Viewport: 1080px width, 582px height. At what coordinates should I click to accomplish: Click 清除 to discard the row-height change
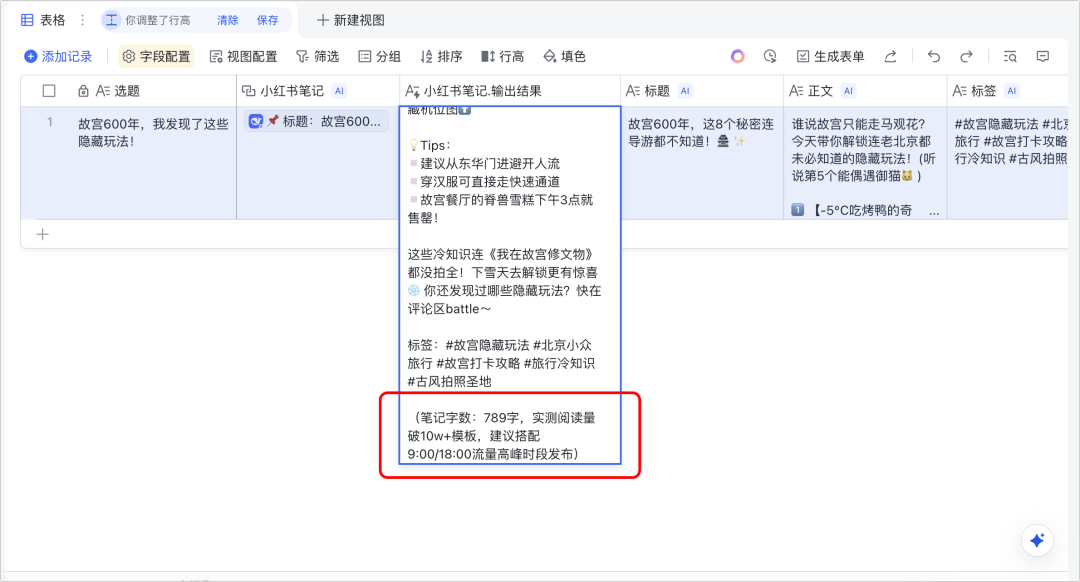pos(227,20)
